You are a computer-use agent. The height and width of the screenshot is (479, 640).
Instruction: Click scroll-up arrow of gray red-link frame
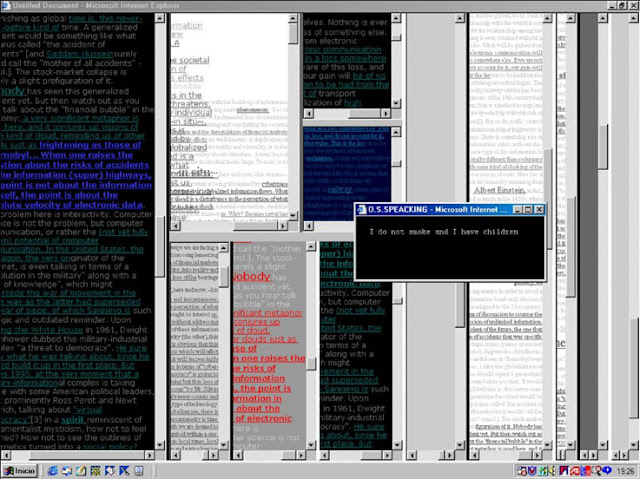[x=311, y=246]
